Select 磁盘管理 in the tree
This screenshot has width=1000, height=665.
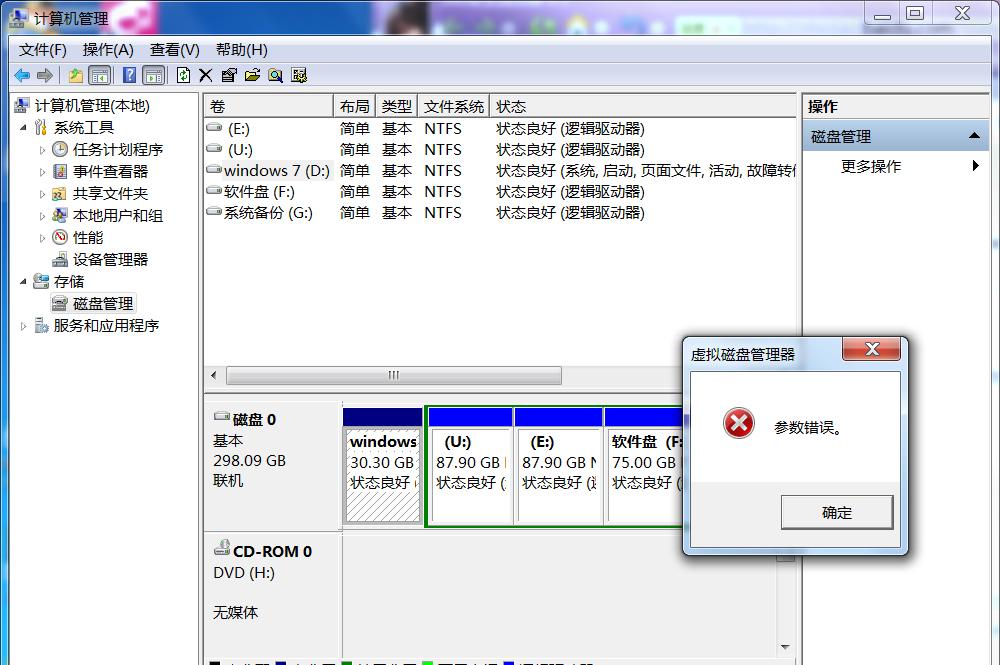(102, 303)
